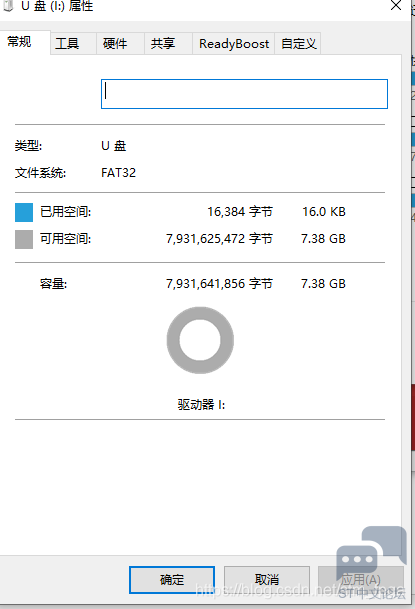Screen dimensions: 415x609
Task: Click the volume label text field
Action: tap(244, 94)
